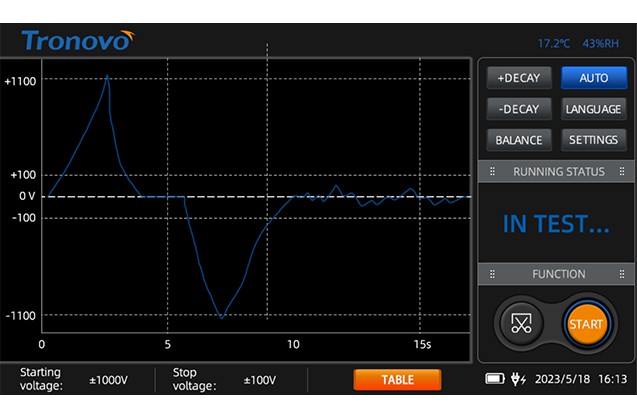
Task: Click the battery level icon
Action: (496, 379)
